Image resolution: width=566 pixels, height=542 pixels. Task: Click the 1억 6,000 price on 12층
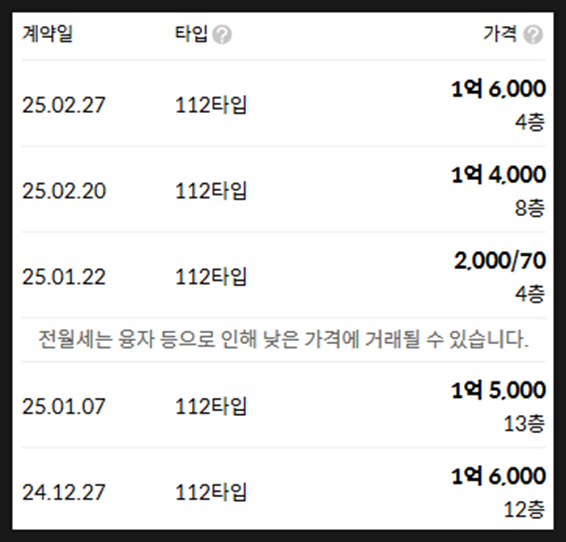[498, 476]
